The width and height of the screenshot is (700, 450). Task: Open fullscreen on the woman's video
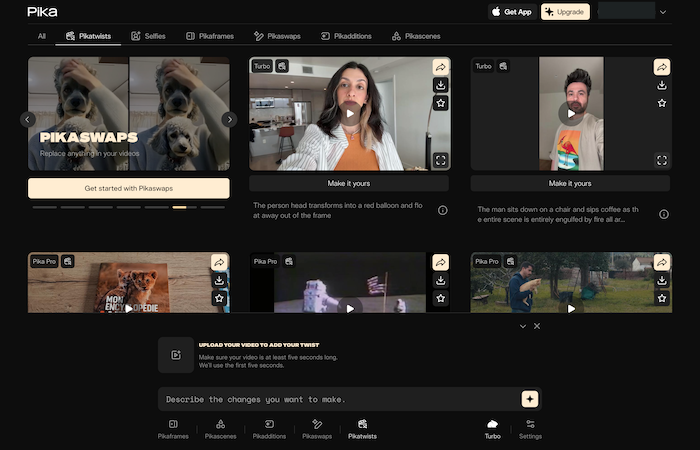[x=440, y=159]
